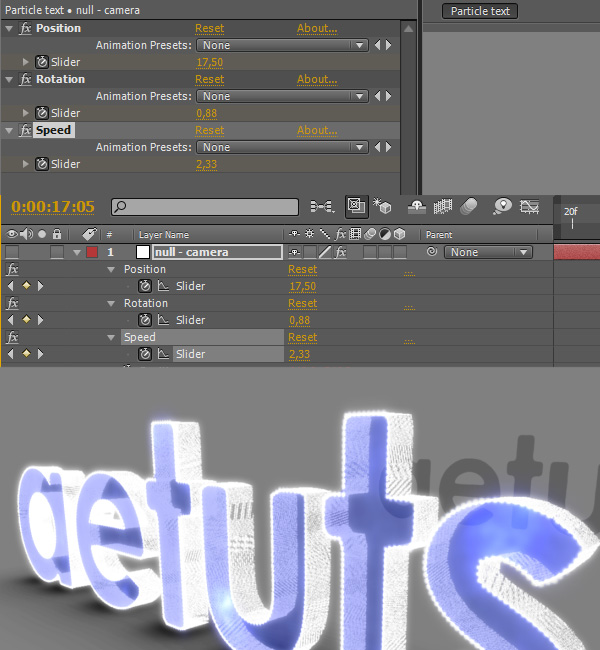Toggle hide shy layers button

click(417, 206)
